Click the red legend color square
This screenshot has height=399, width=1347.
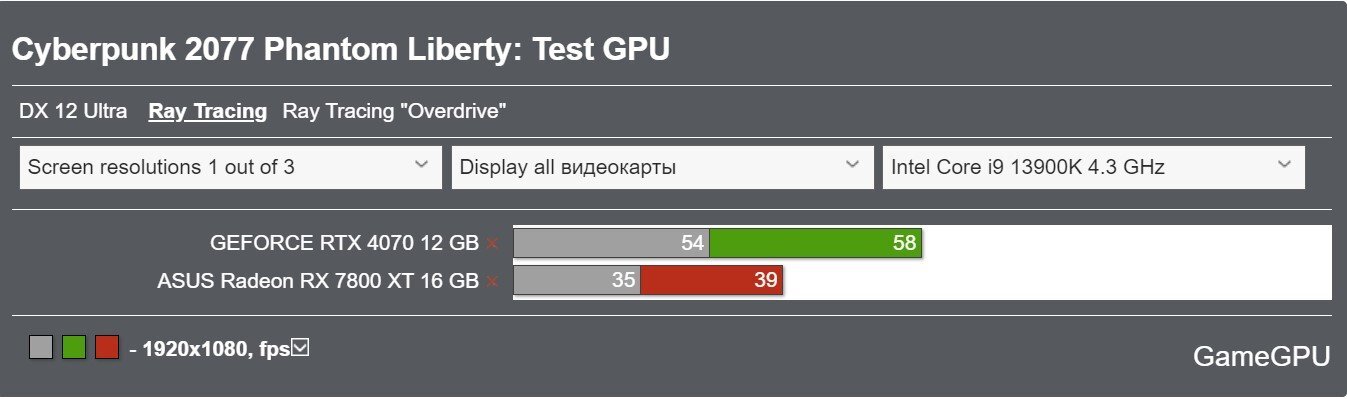point(107,348)
